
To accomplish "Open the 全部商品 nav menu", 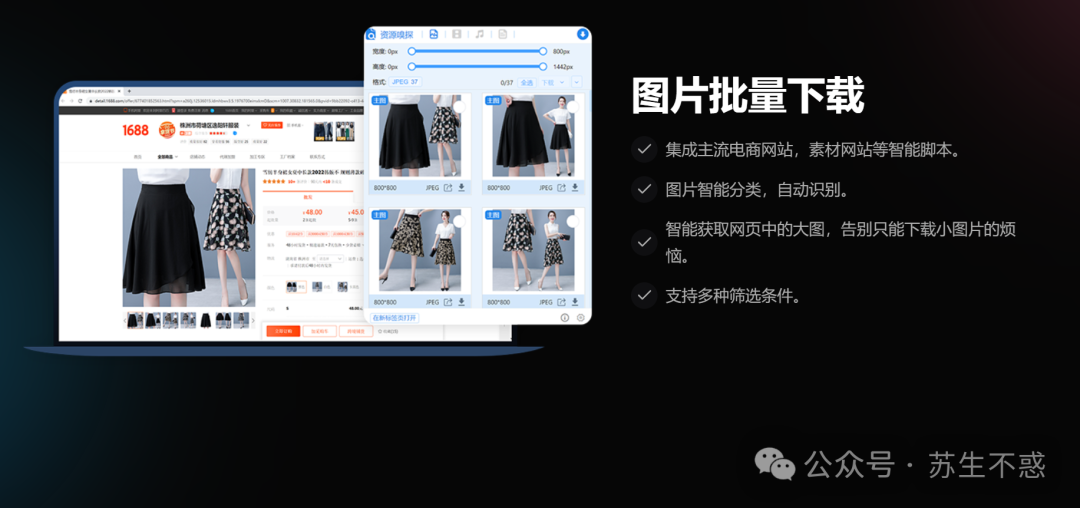I will [x=167, y=156].
